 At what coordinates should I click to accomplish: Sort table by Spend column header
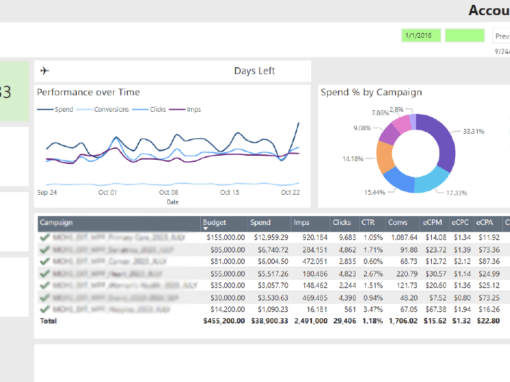click(x=261, y=222)
